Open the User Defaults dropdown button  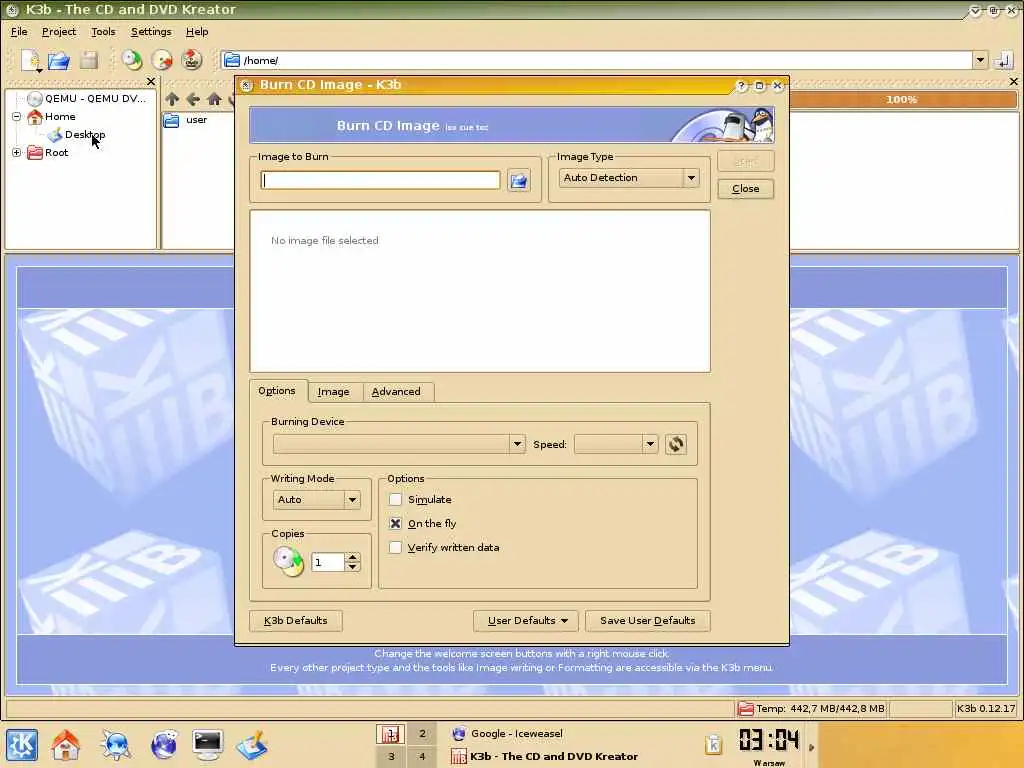tap(526, 620)
